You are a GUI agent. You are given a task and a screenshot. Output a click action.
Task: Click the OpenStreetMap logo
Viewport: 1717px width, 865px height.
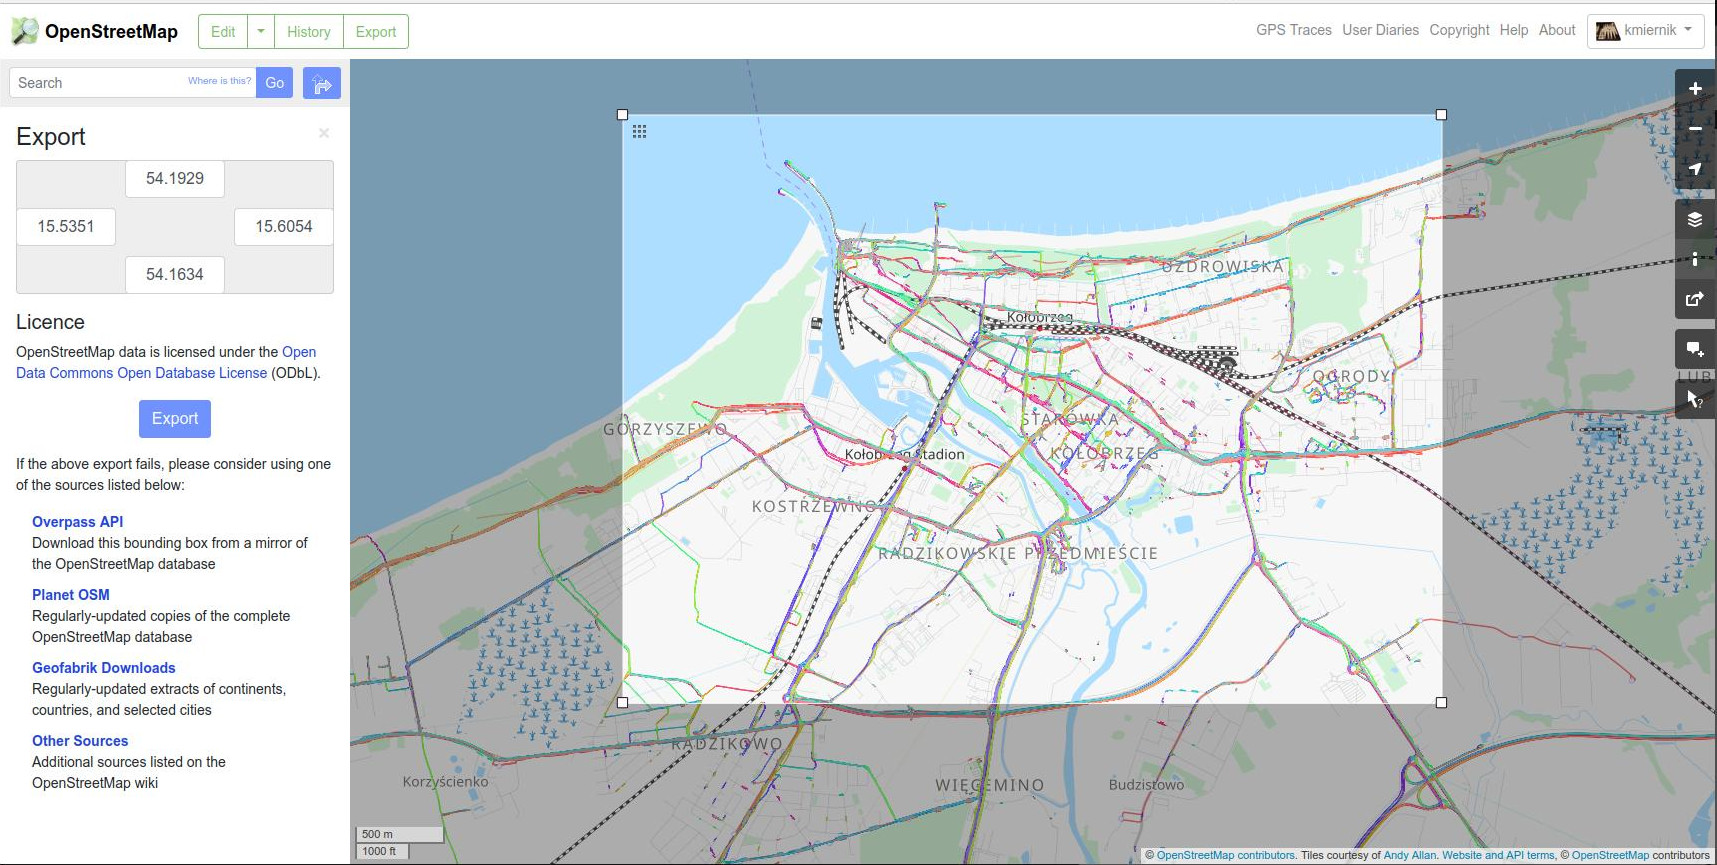click(x=95, y=32)
